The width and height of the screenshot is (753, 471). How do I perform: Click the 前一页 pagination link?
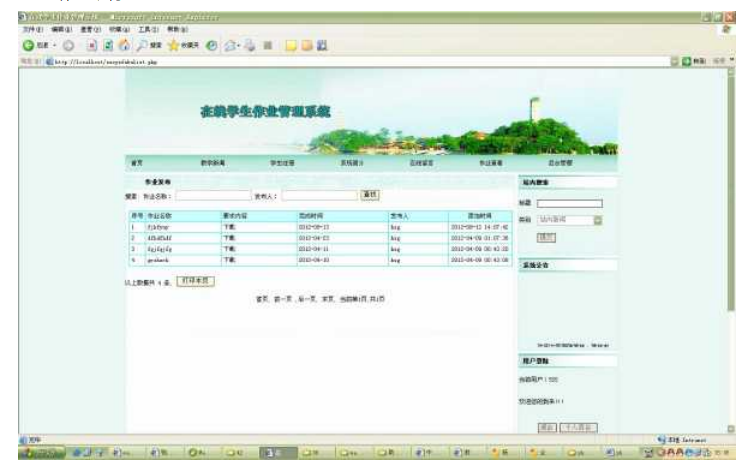click(x=283, y=299)
